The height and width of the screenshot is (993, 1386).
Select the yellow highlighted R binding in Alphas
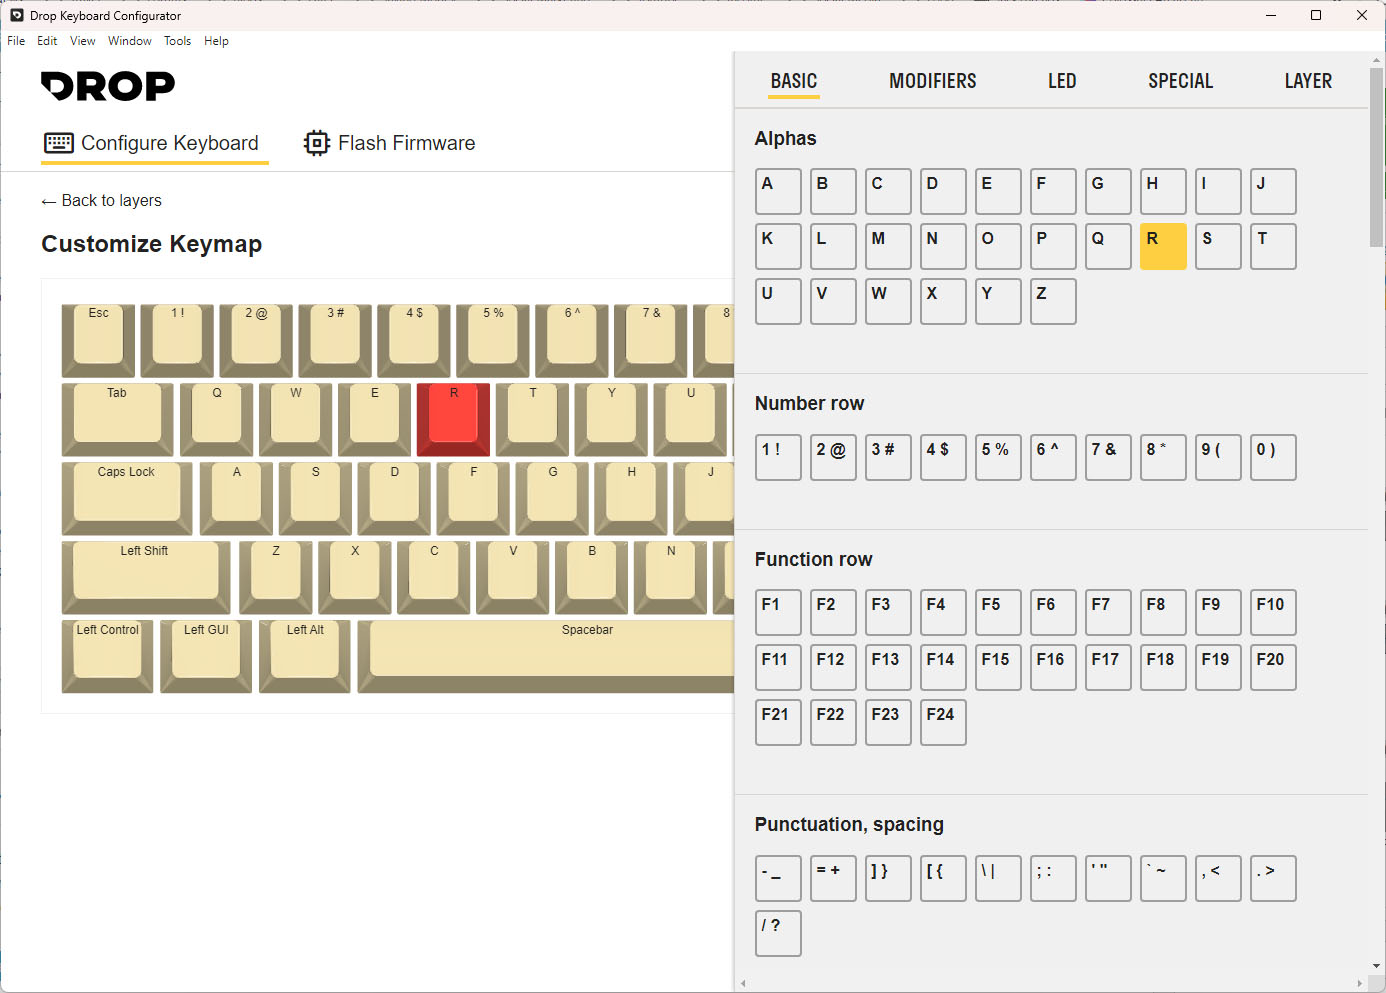tap(1163, 246)
